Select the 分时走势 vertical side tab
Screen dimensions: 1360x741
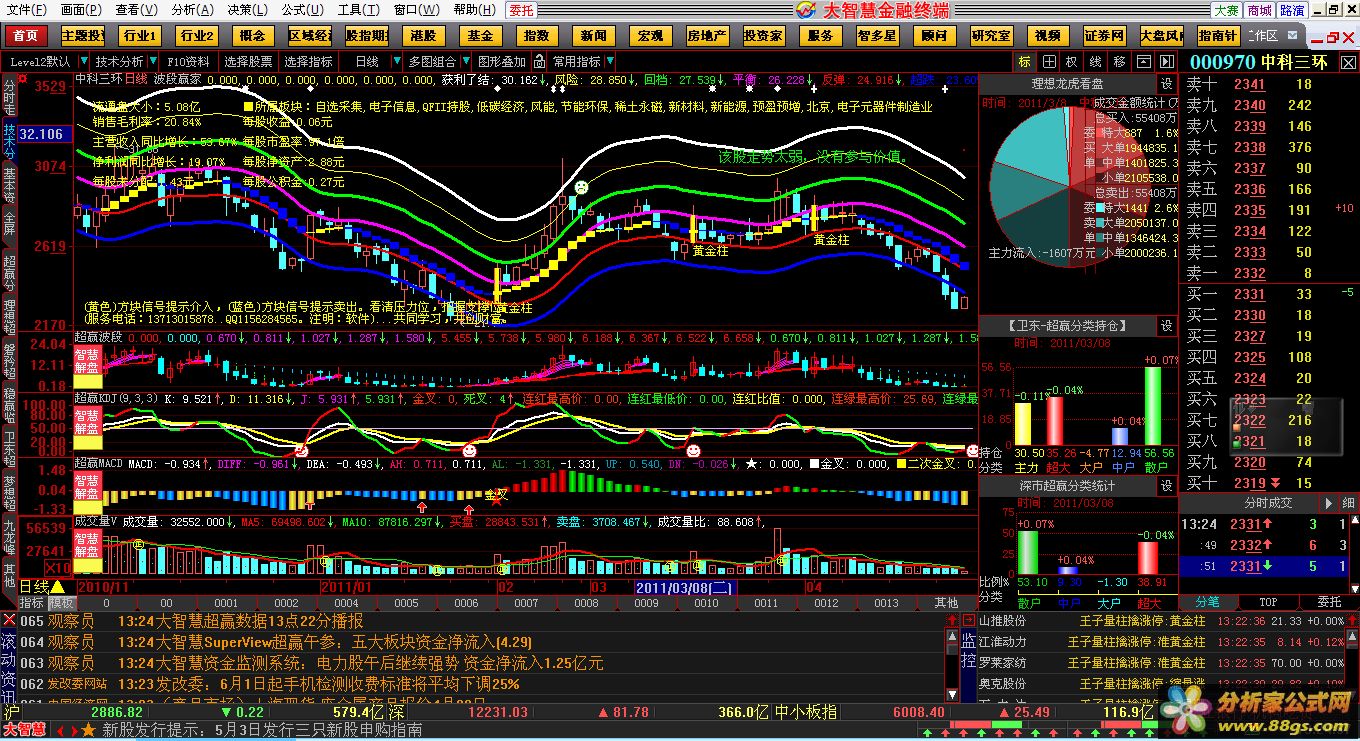click(x=9, y=98)
